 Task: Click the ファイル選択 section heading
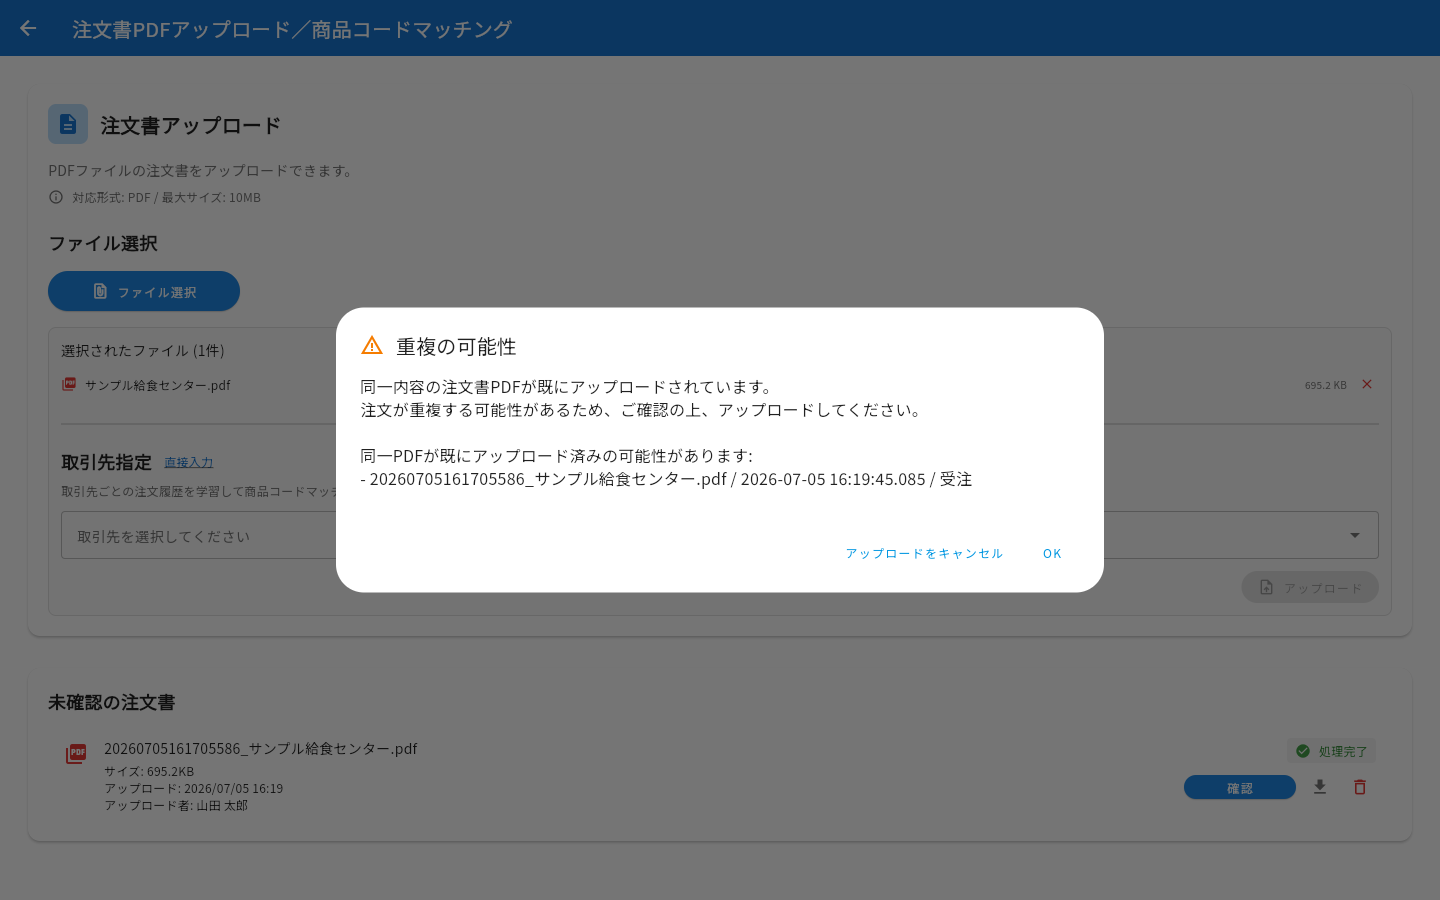click(x=103, y=243)
